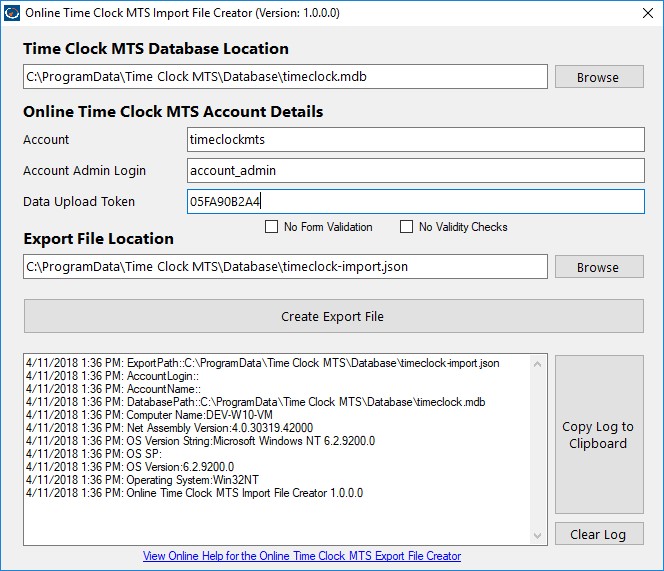664x571 pixels.
Task: Focus the Account Admin Login field
Action: [415, 171]
